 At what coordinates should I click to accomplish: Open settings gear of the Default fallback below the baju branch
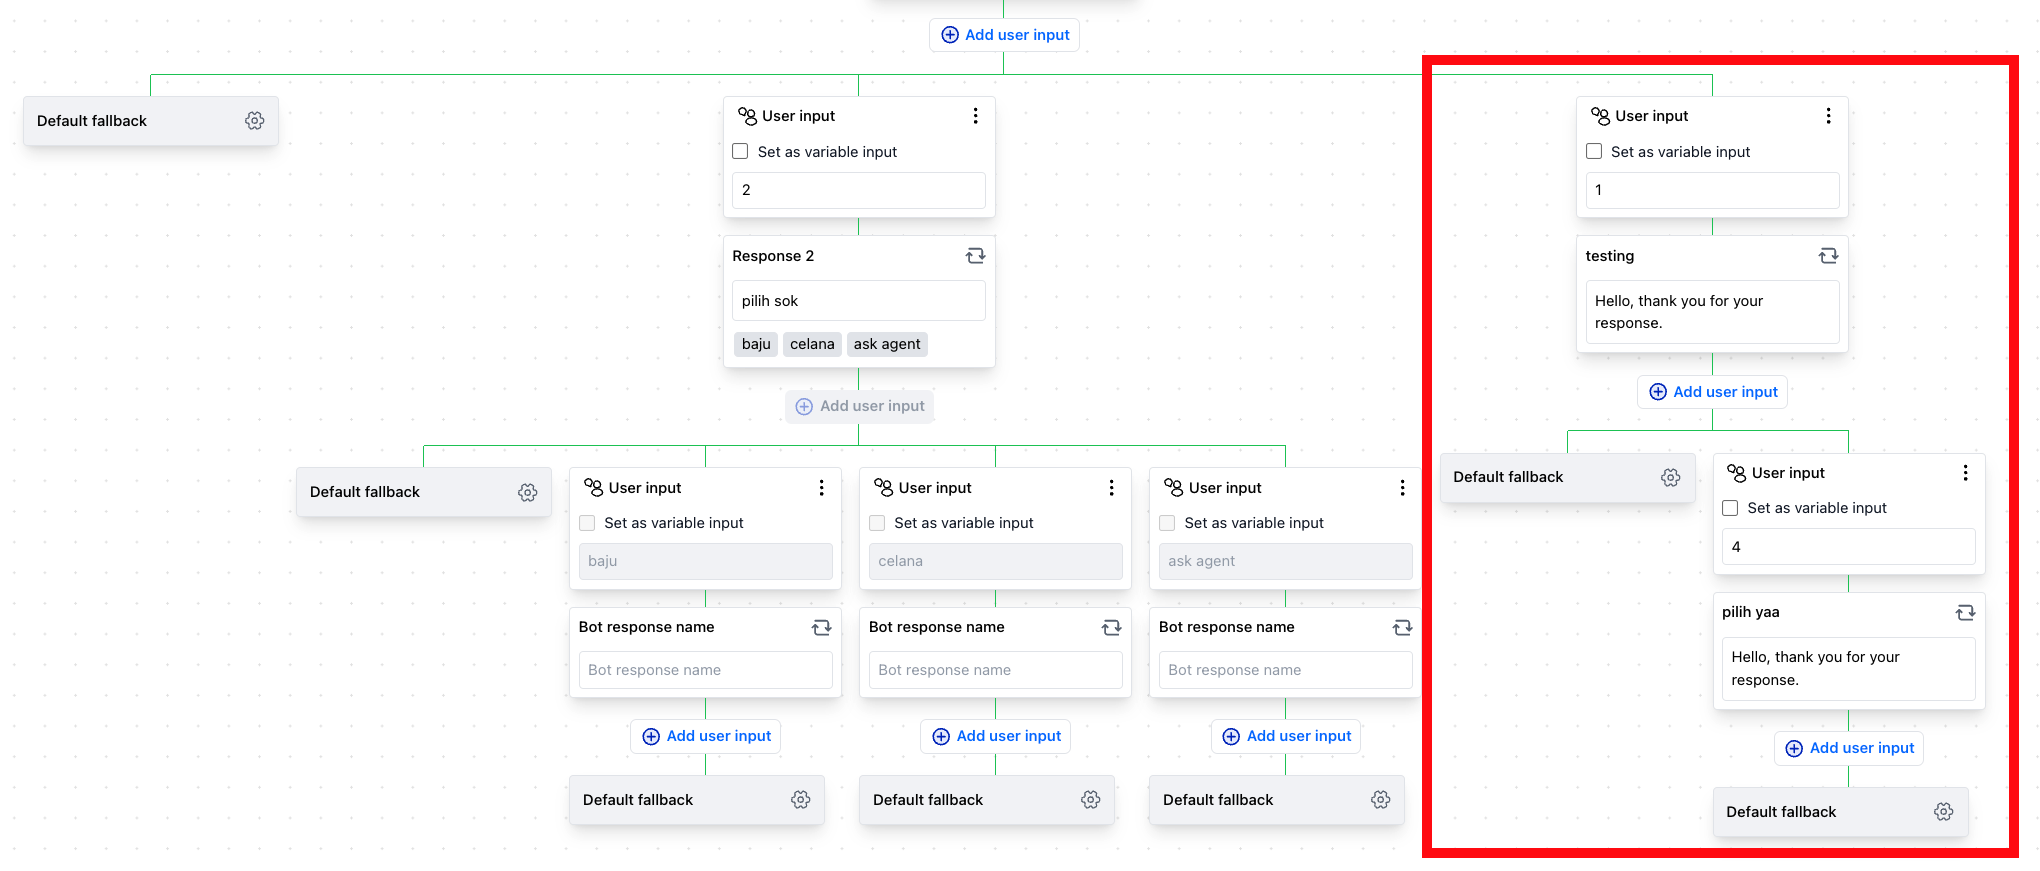coord(801,800)
